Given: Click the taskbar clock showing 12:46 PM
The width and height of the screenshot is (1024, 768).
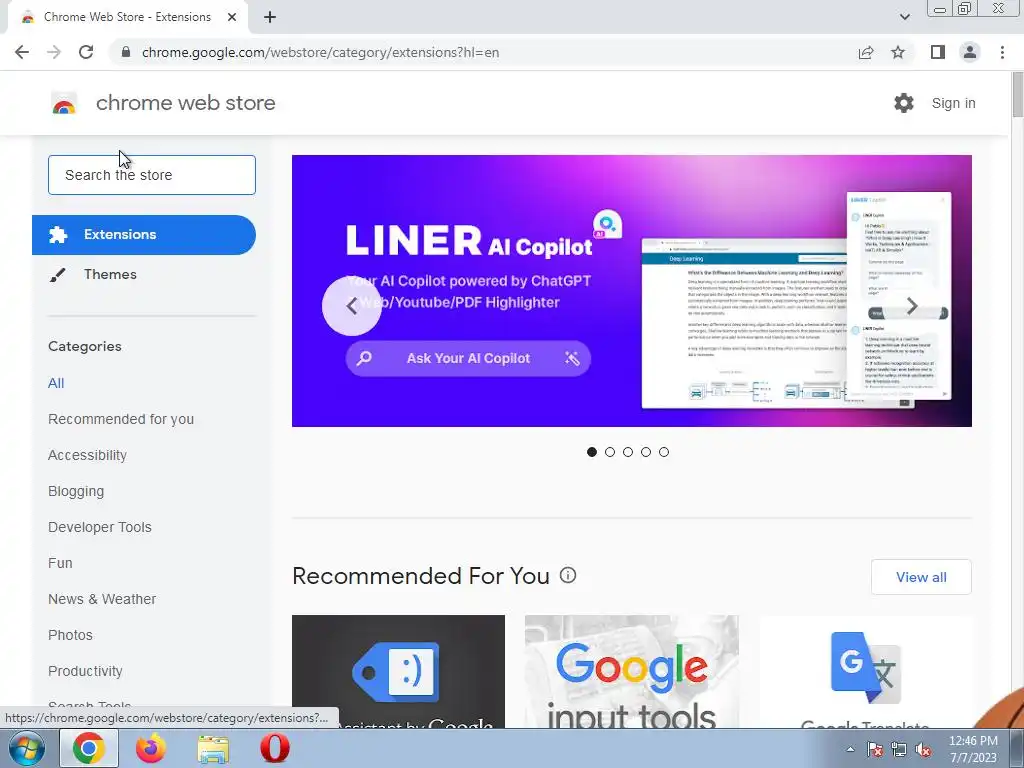Looking at the screenshot, I should coord(973,749).
